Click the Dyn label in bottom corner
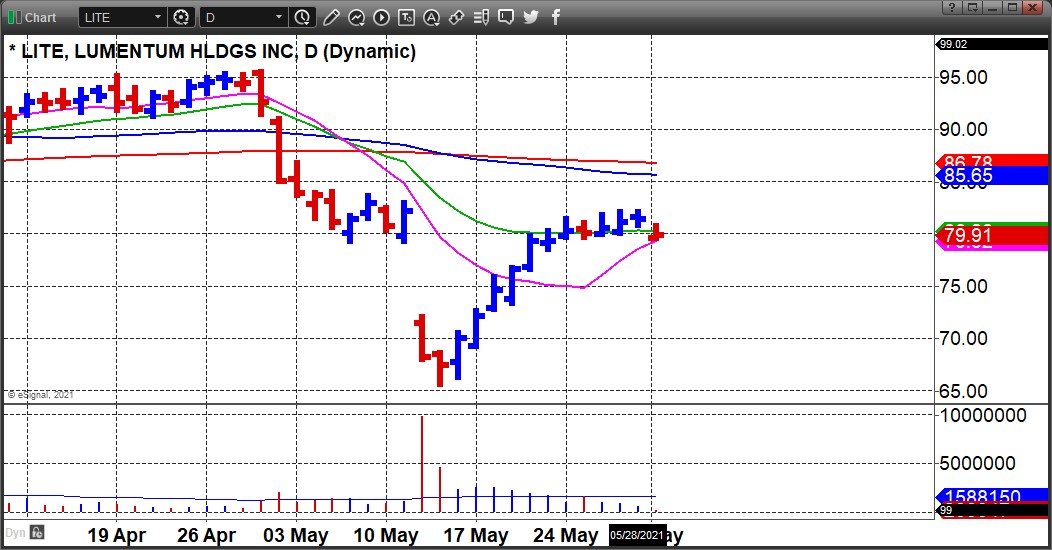Viewport: 1052px width, 550px height. tap(15, 533)
